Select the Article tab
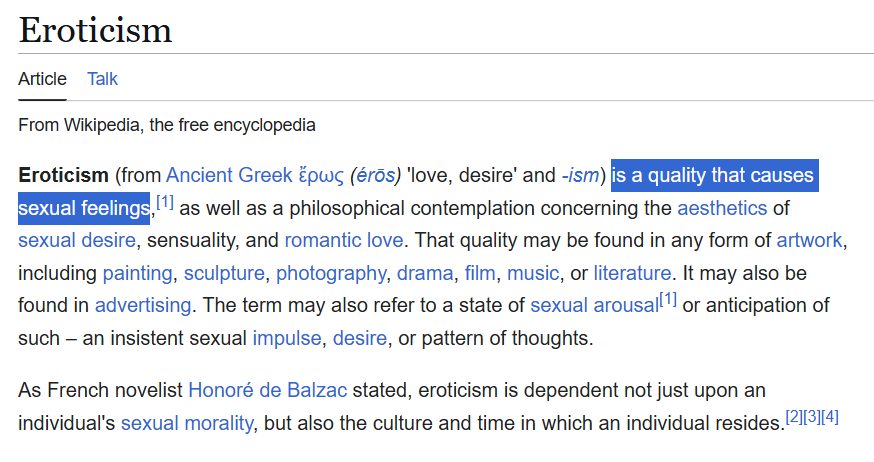 click(x=42, y=79)
